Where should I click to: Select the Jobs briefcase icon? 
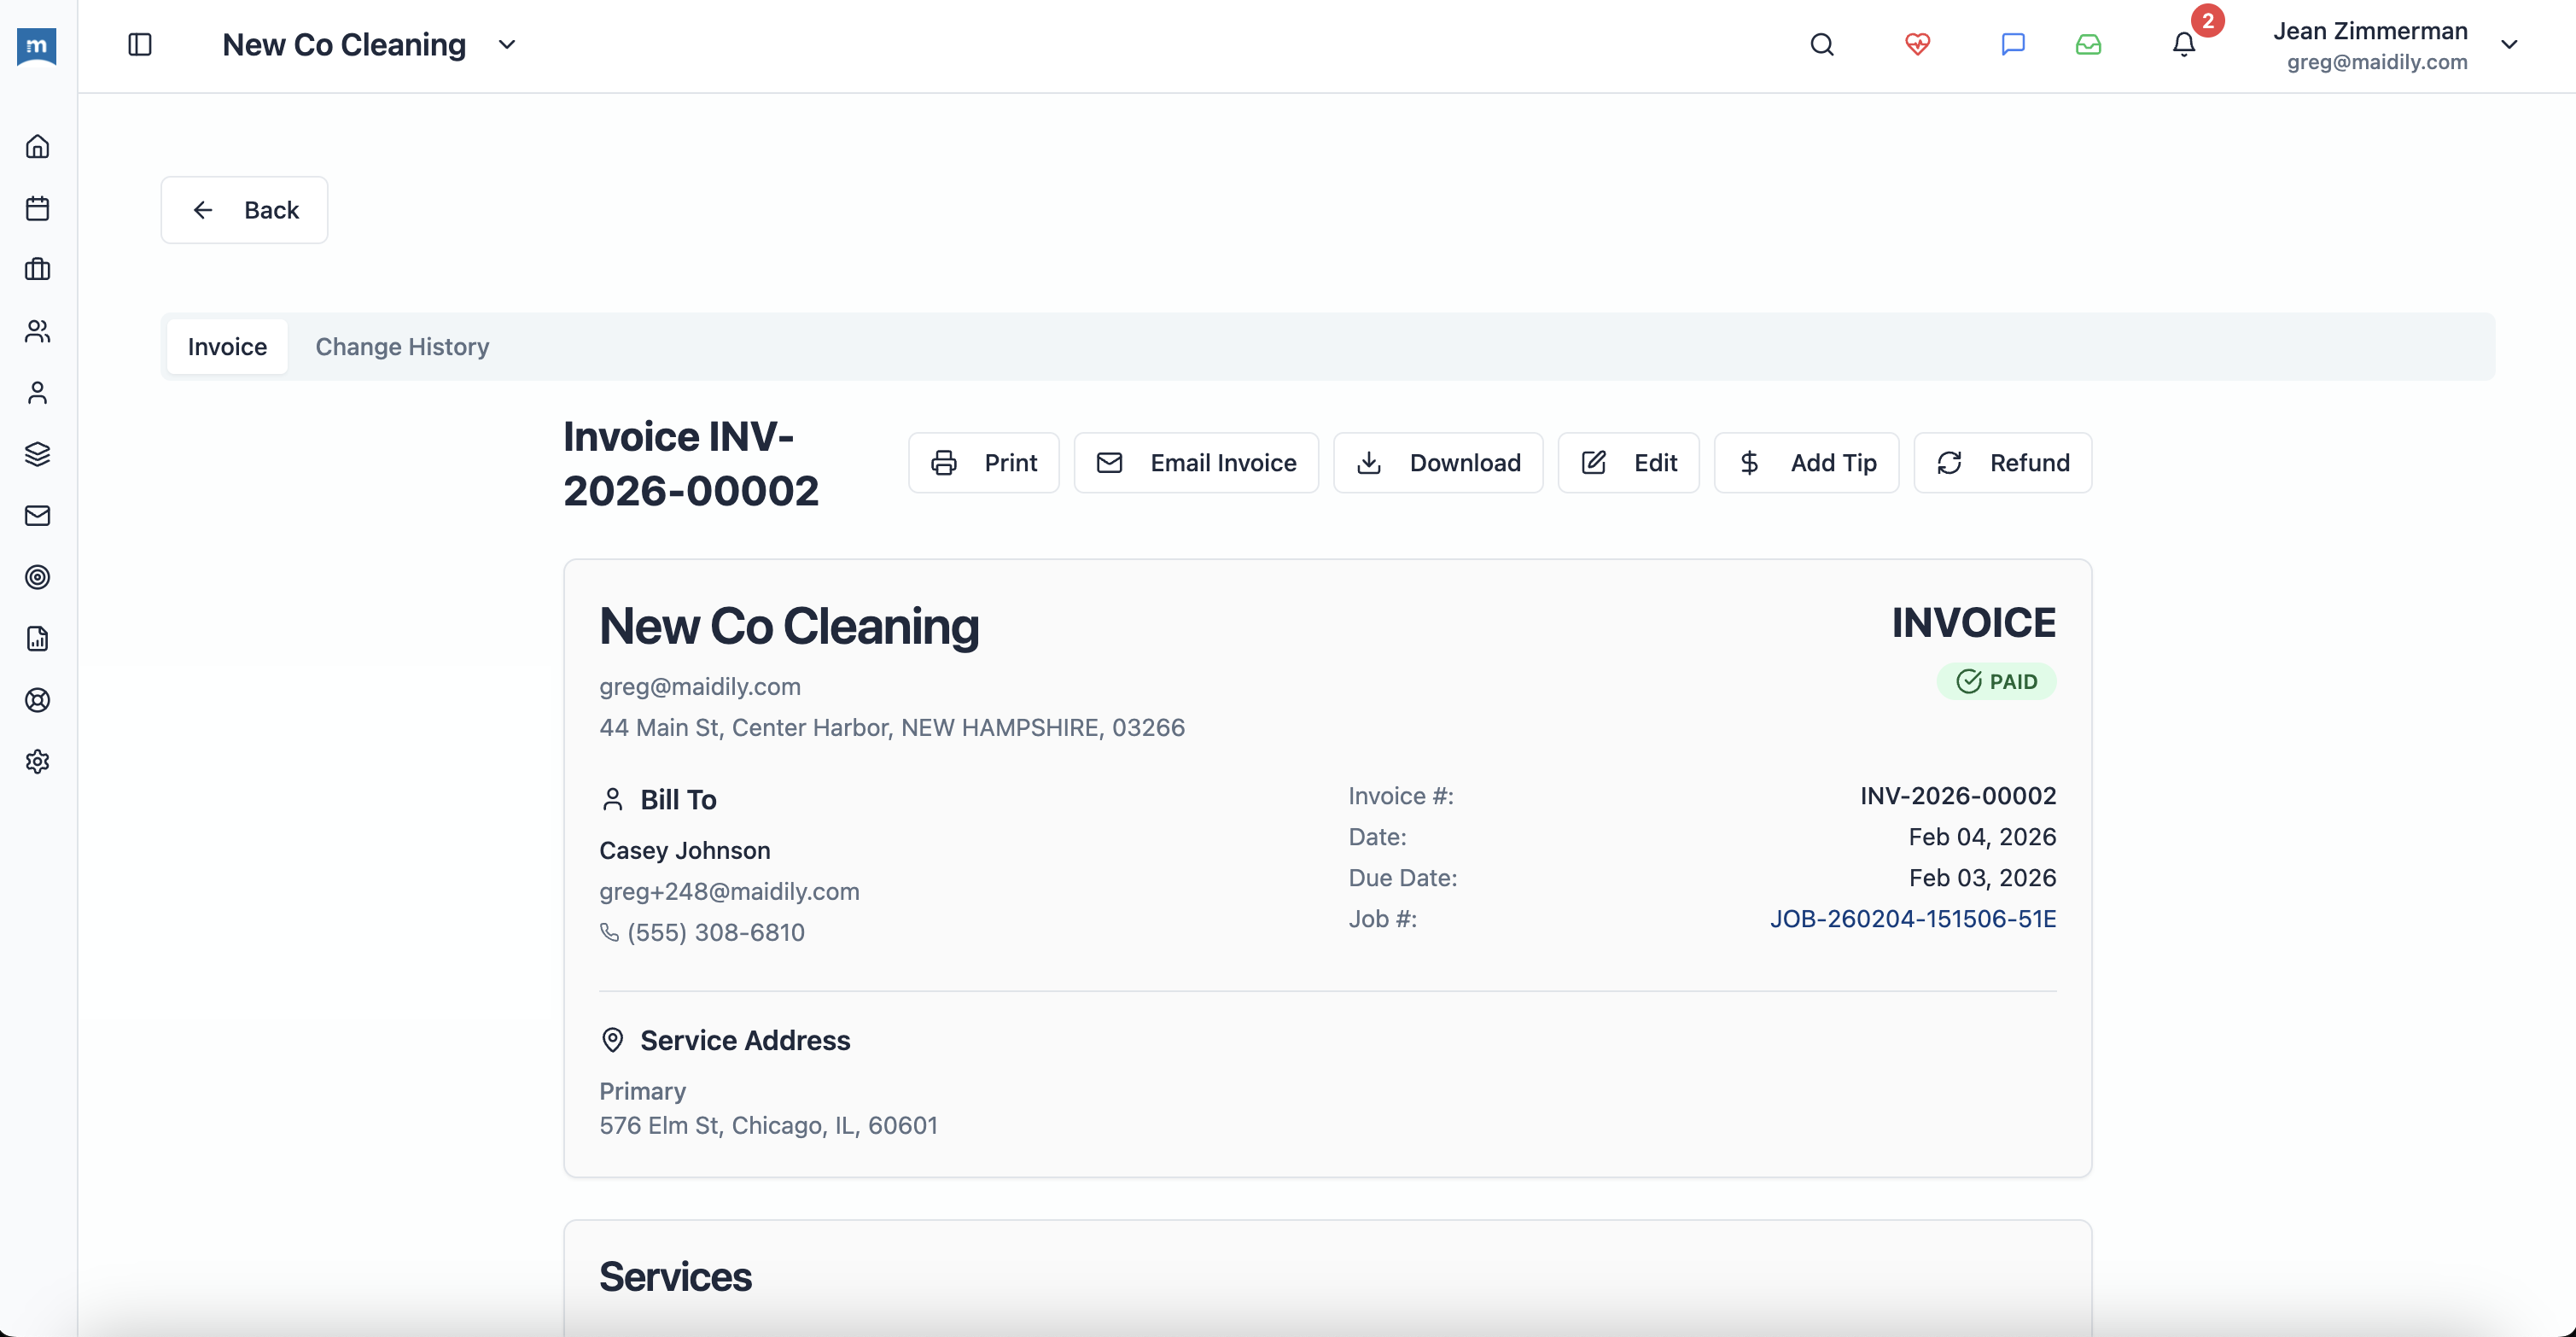pyautogui.click(x=37, y=269)
